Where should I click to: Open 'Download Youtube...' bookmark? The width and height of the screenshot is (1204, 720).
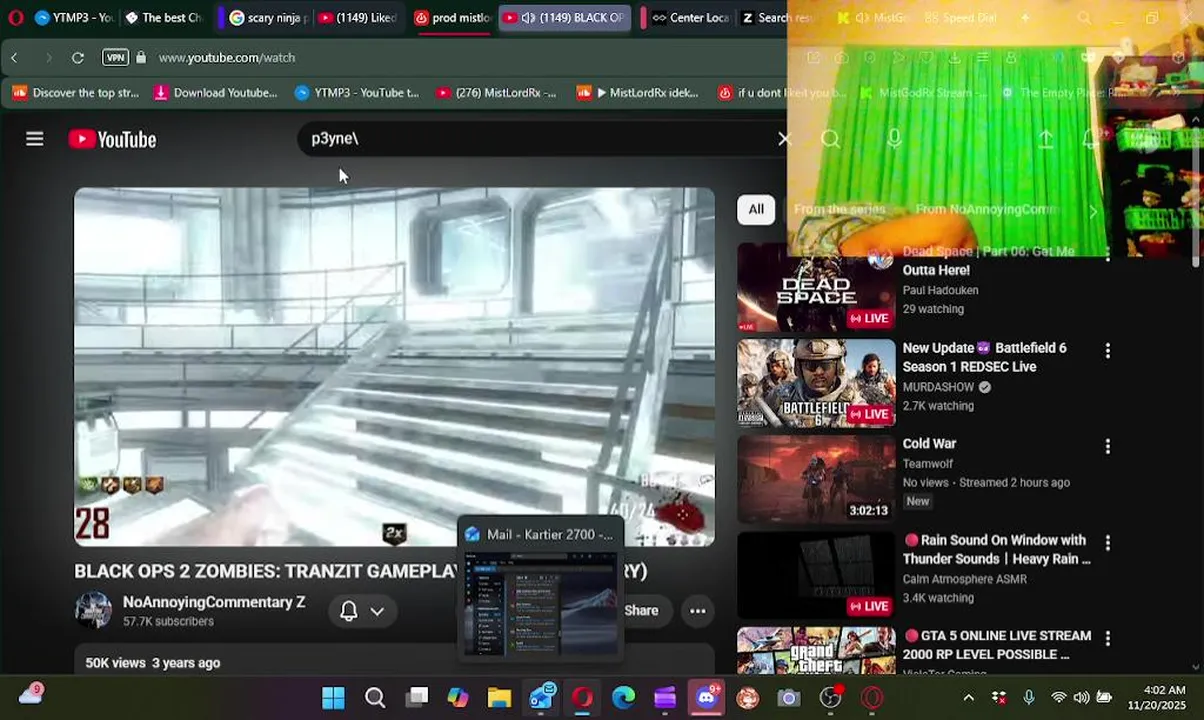(215, 93)
